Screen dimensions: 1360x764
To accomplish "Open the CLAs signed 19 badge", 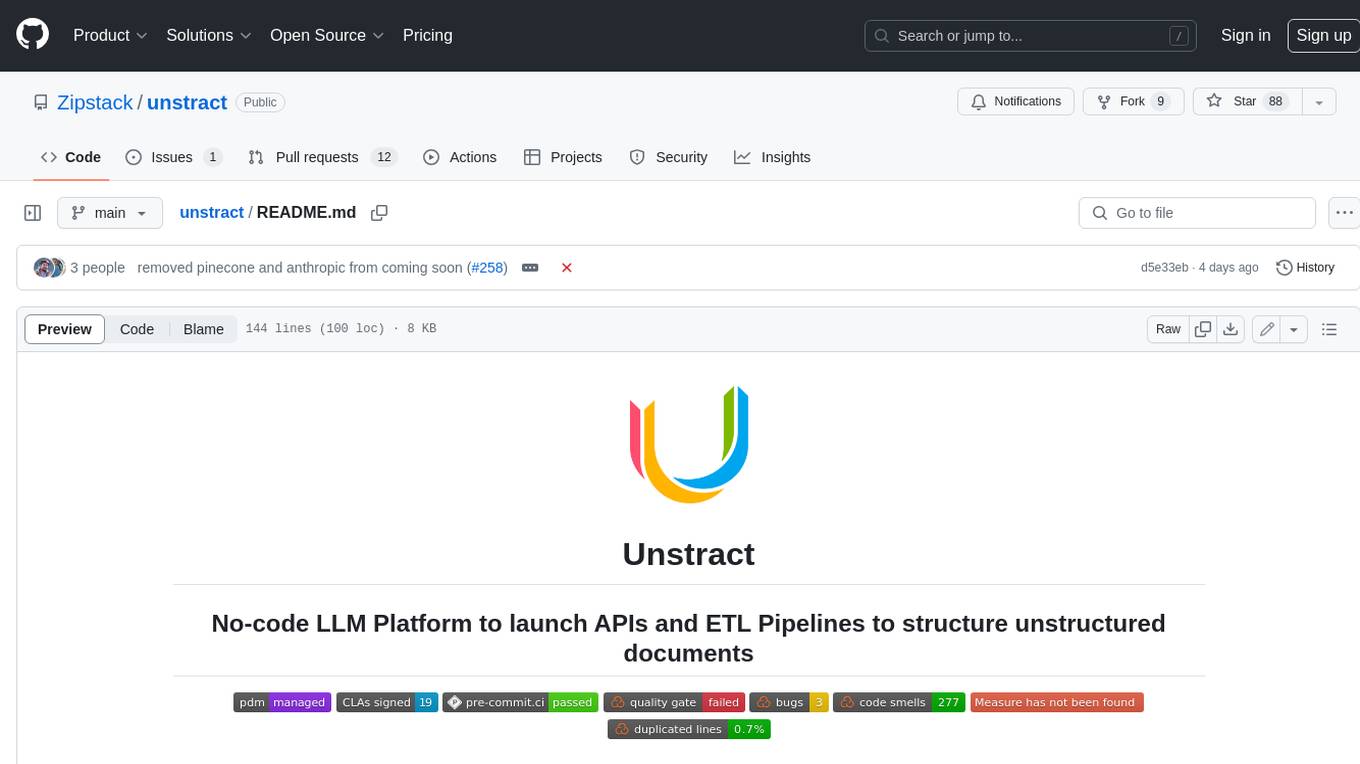I will (x=387, y=702).
